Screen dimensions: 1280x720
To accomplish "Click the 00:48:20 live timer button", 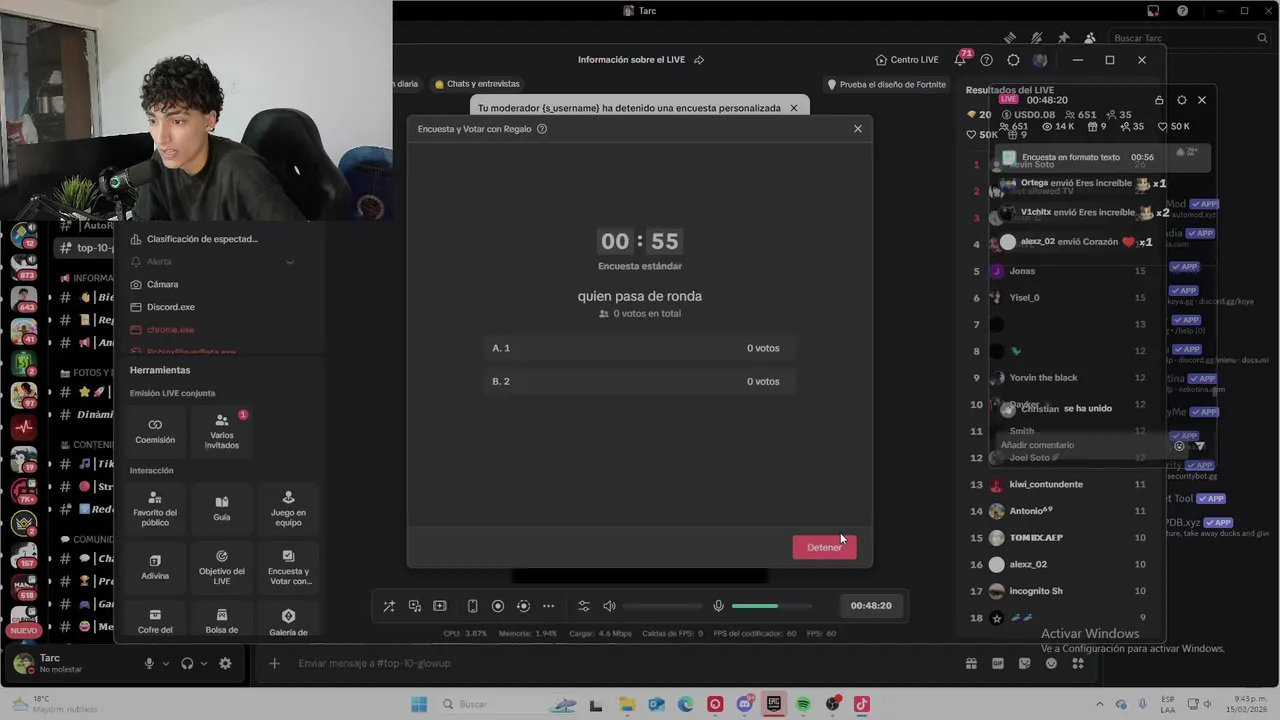I will pyautogui.click(x=870, y=605).
